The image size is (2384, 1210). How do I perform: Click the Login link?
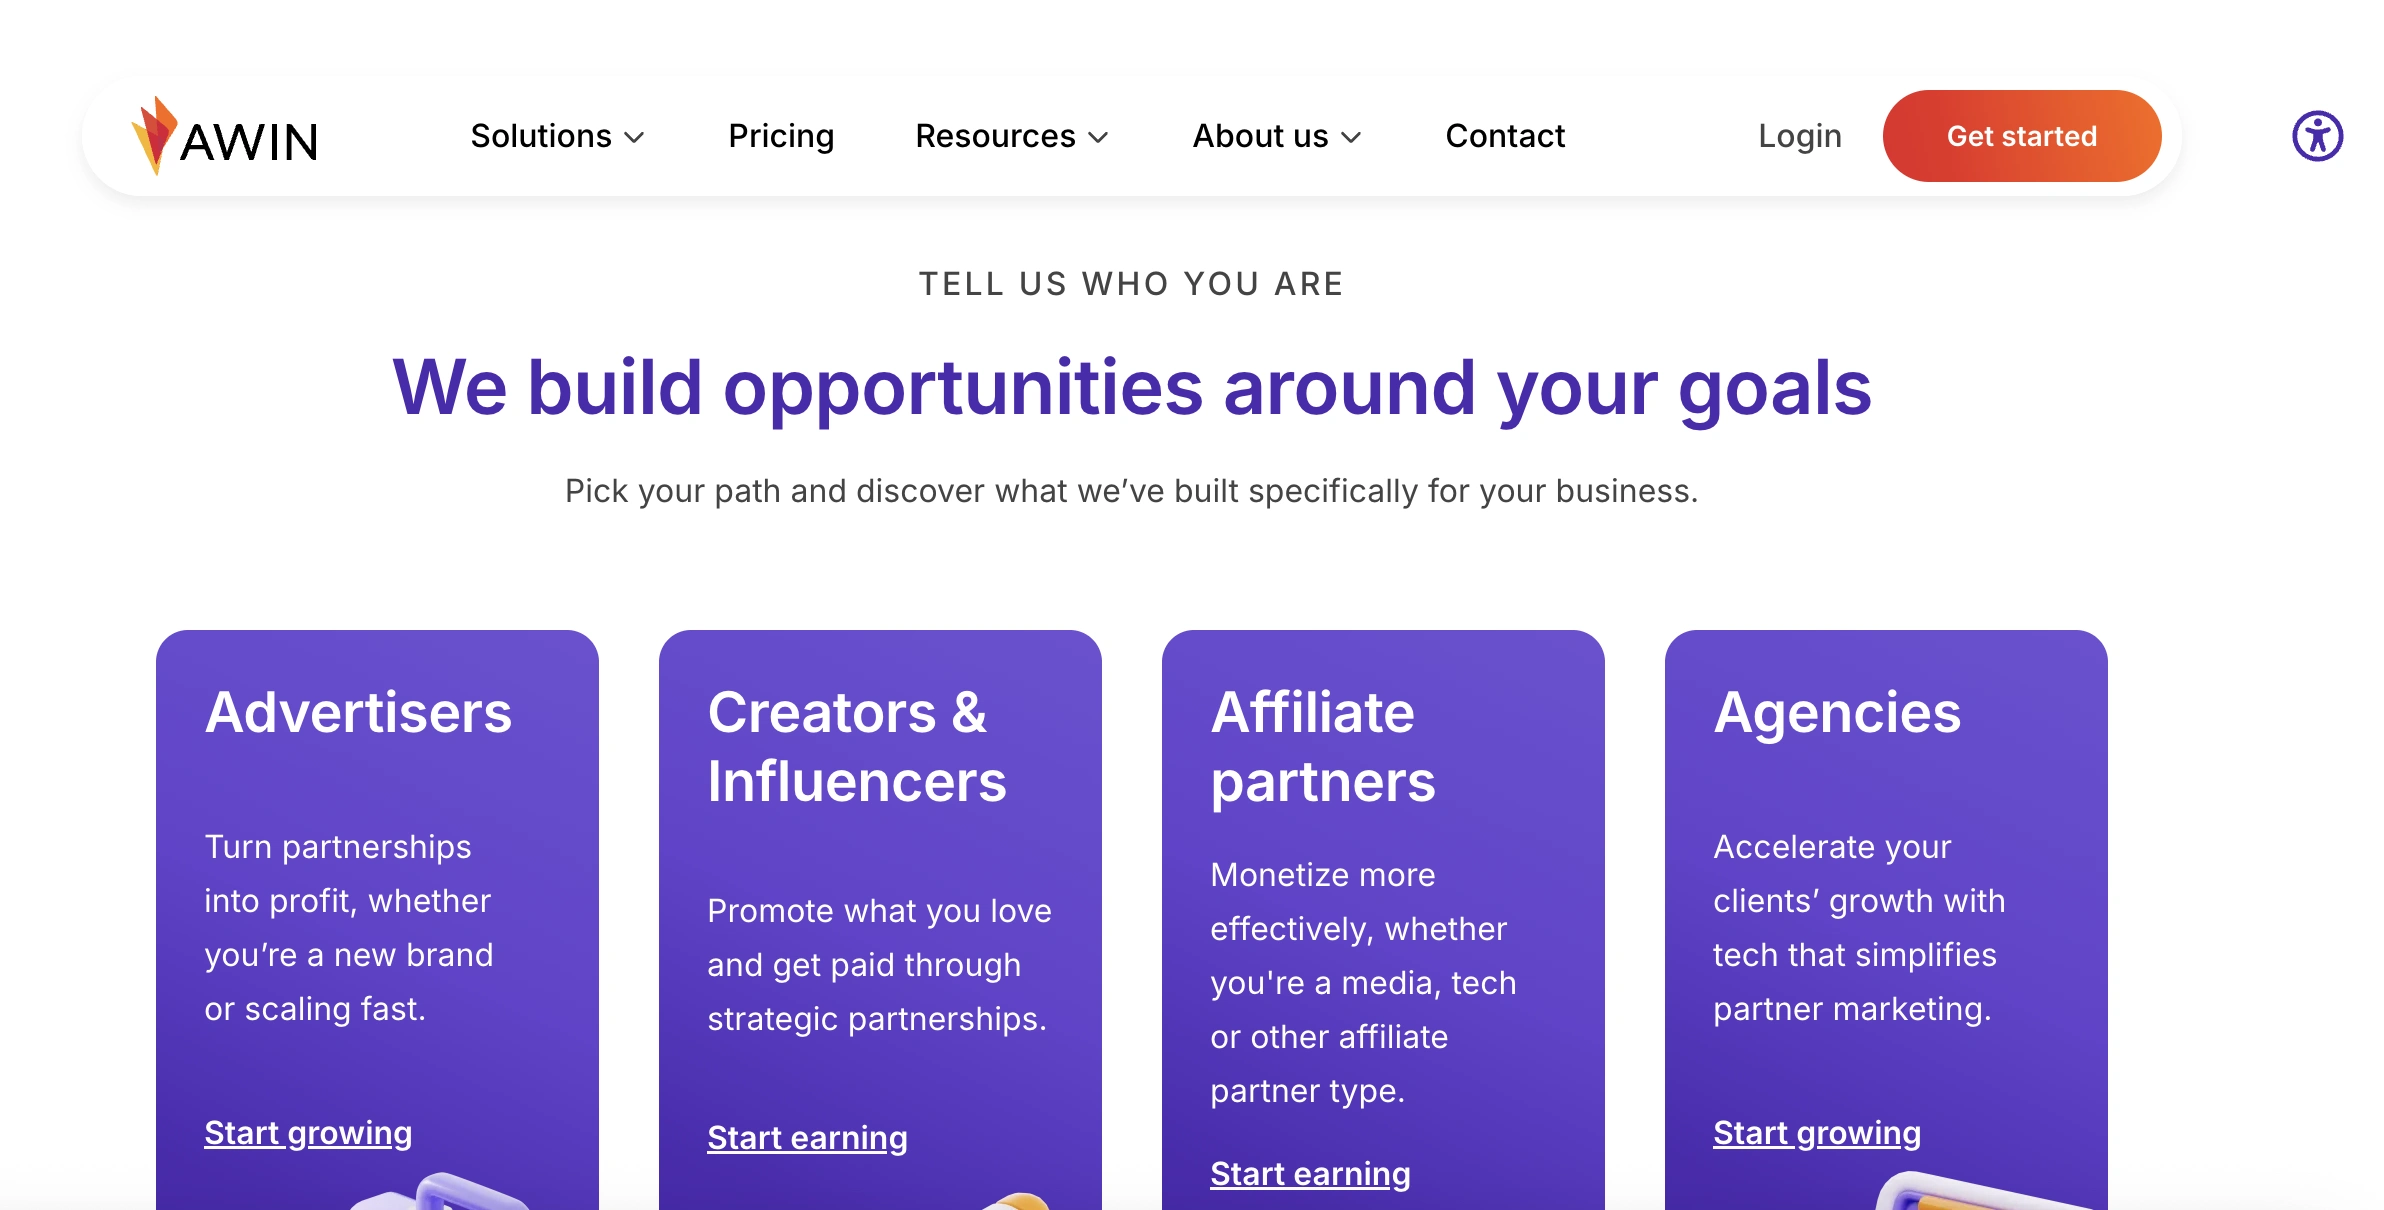click(x=1799, y=136)
